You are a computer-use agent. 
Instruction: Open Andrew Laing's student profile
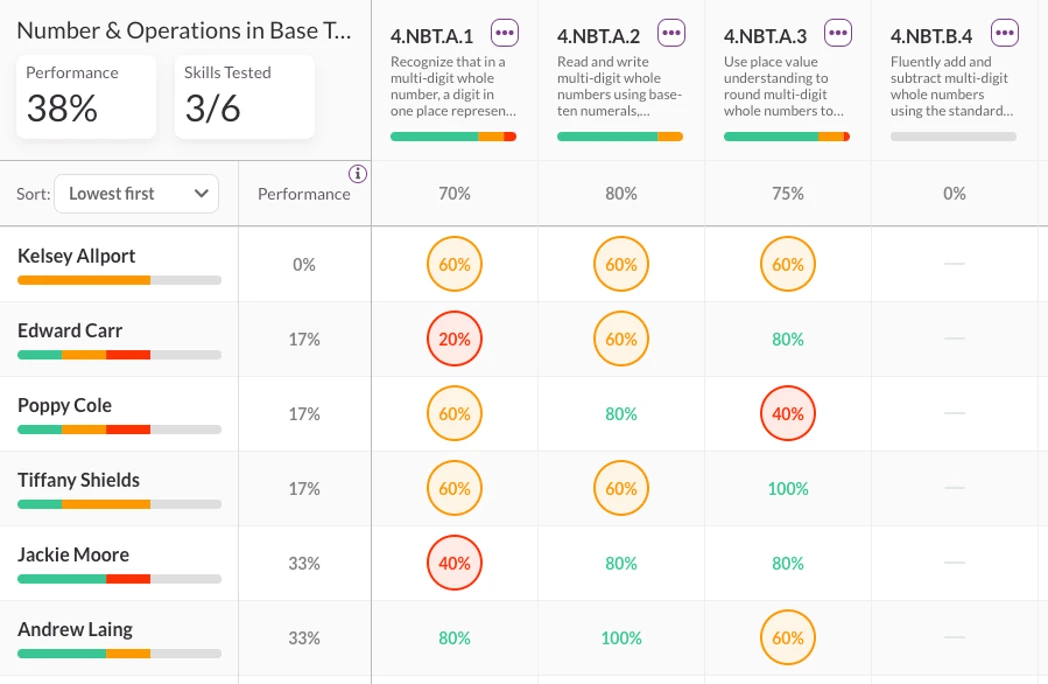point(73,629)
